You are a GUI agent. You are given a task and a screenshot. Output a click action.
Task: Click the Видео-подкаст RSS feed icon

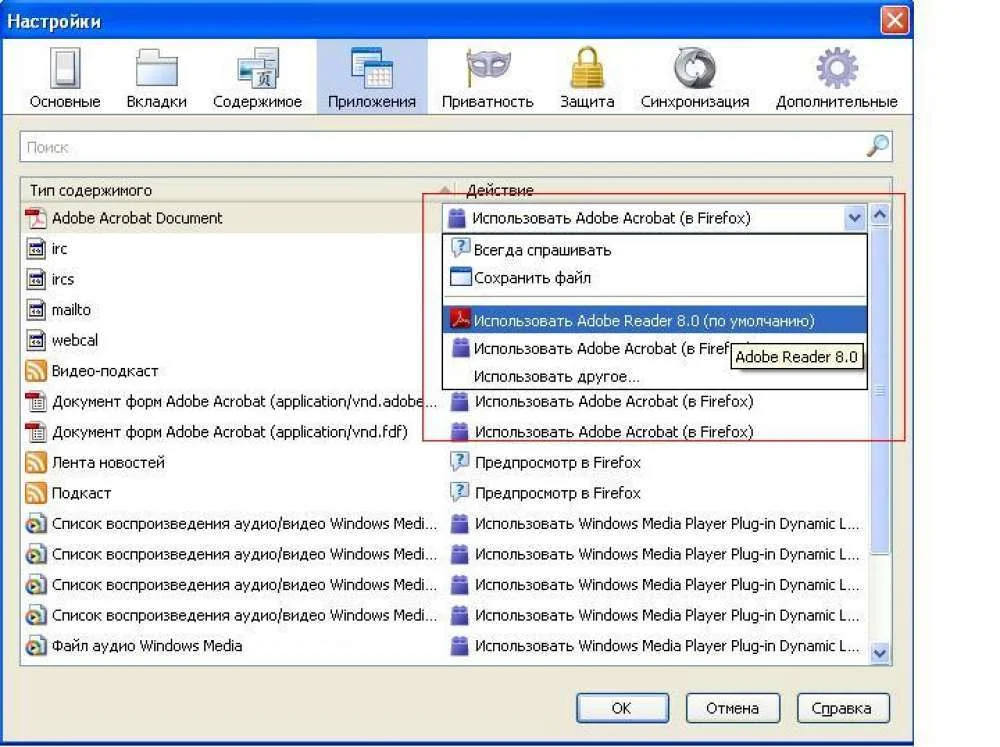point(36,371)
